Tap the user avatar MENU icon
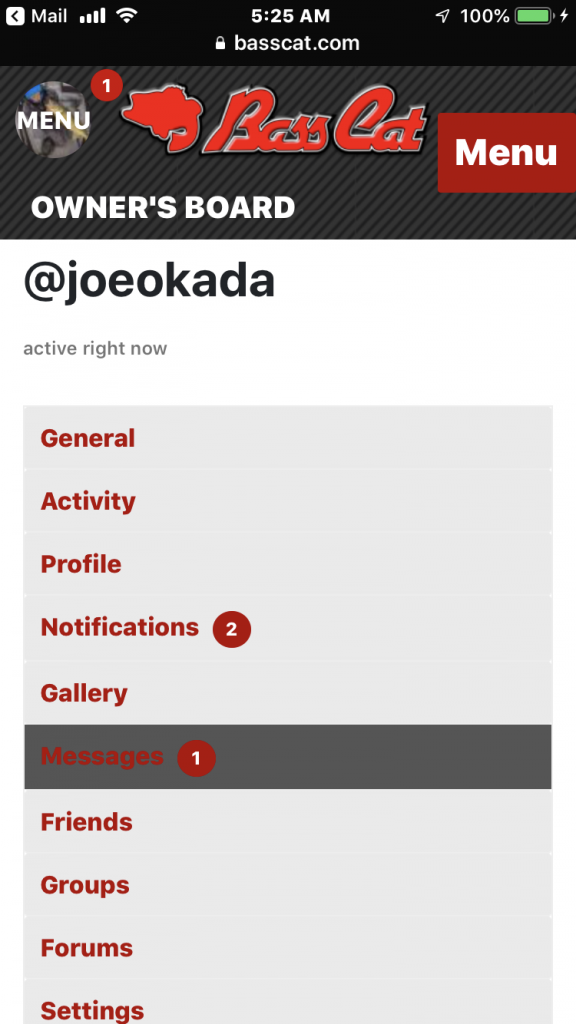 (53, 120)
